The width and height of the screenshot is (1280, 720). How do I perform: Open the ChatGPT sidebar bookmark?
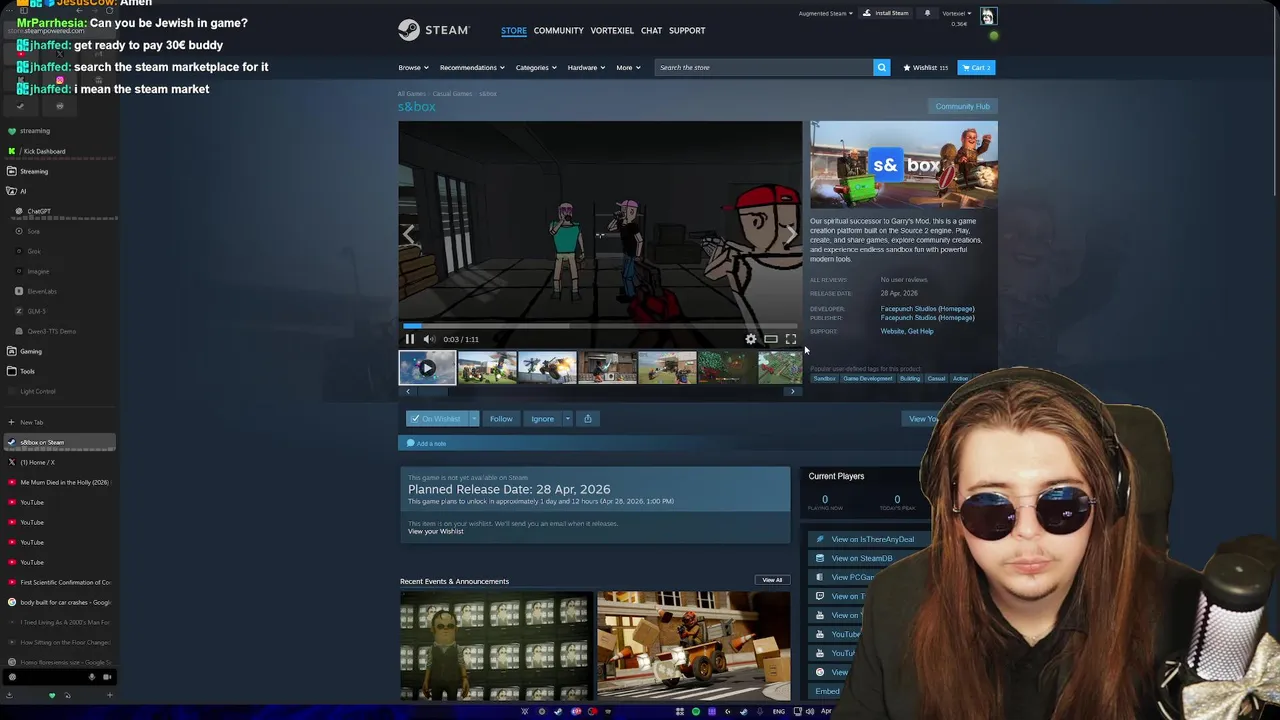(x=38, y=211)
